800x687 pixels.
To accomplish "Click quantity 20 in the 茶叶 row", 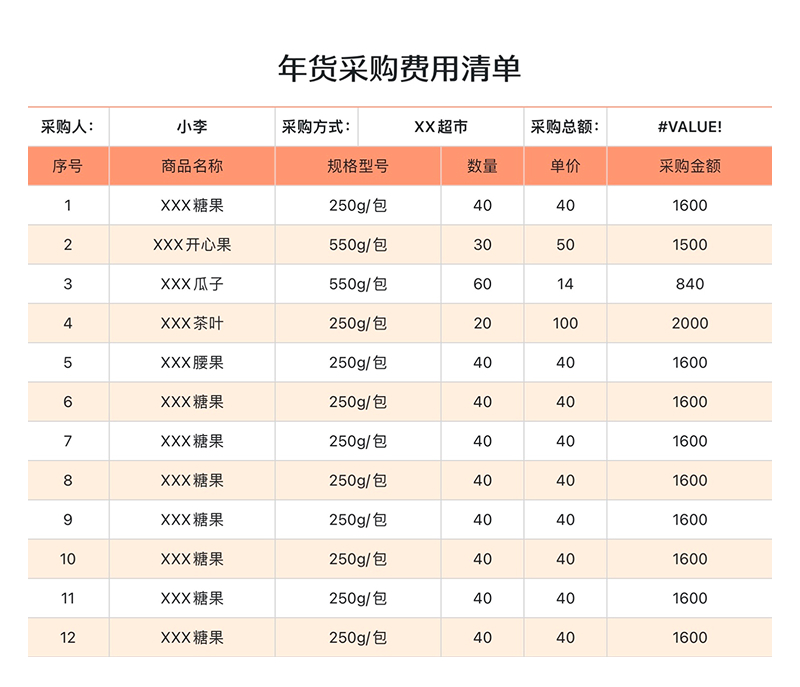I will pyautogui.click(x=482, y=323).
